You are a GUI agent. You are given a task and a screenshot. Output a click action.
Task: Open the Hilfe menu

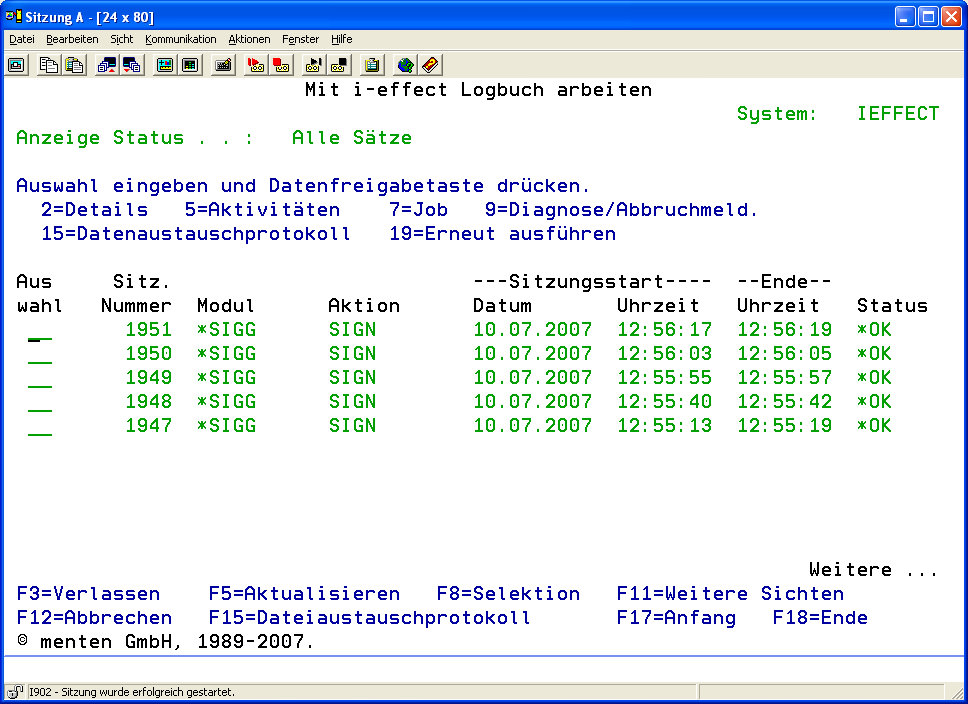(x=342, y=39)
